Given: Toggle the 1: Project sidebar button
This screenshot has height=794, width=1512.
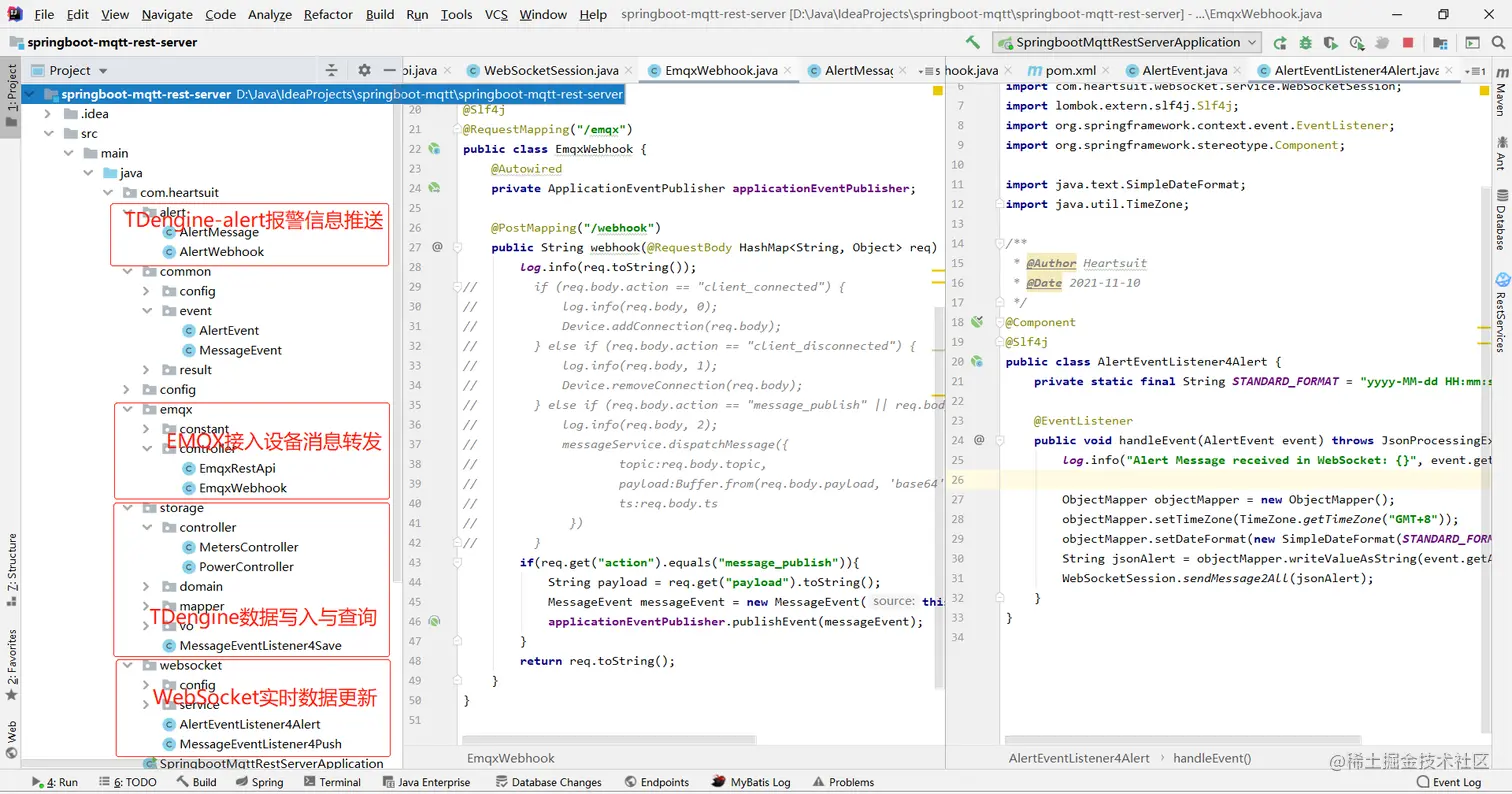Looking at the screenshot, I should pos(11,96).
